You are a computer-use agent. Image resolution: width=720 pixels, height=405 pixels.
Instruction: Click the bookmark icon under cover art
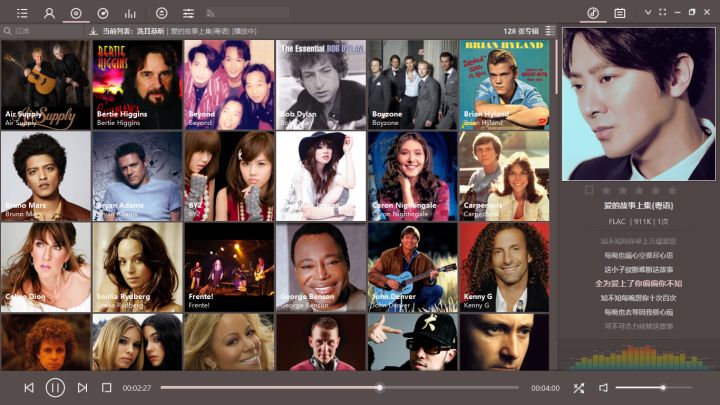[x=589, y=190]
